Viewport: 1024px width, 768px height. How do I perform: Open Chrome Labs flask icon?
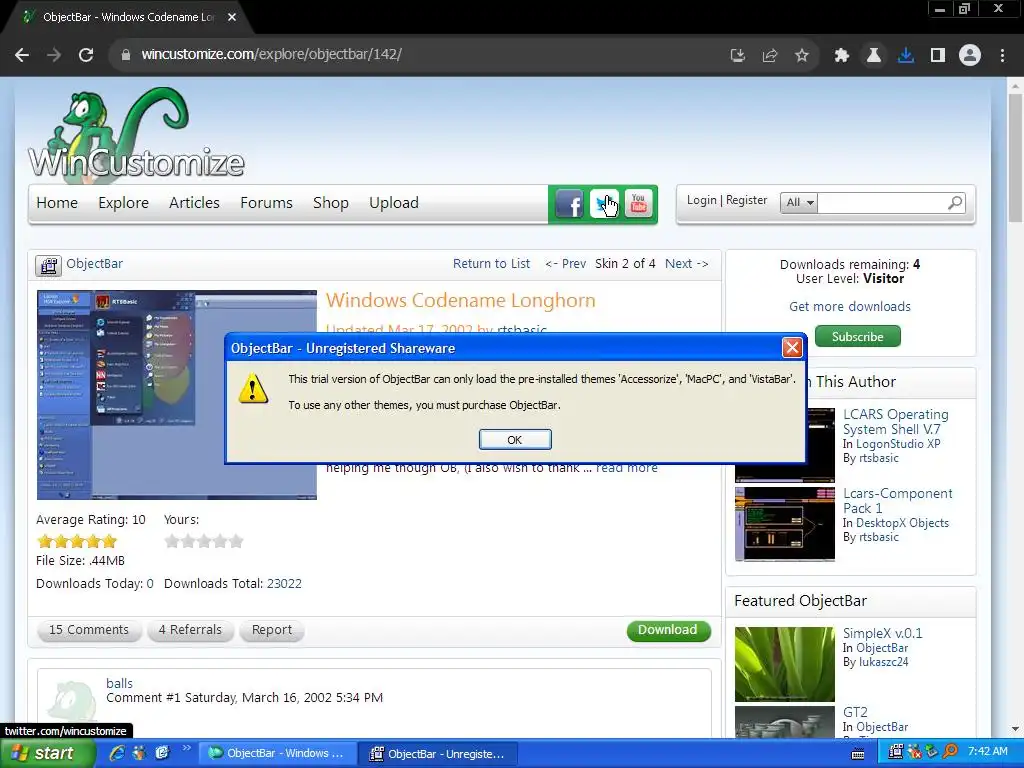874,56
